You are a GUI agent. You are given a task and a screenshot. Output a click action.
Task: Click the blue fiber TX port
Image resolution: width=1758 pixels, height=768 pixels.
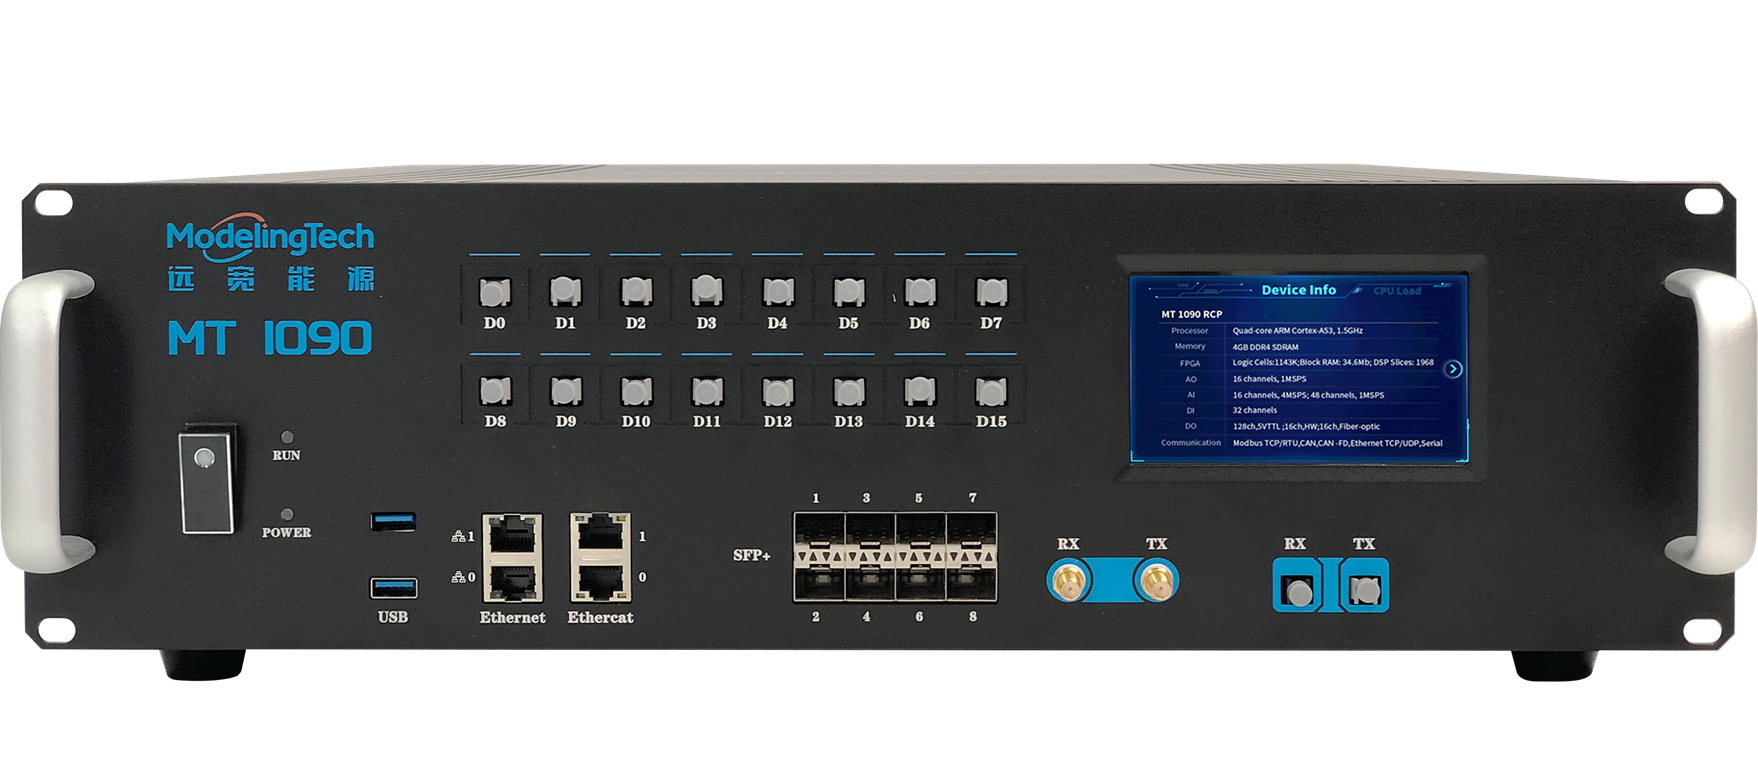pyautogui.click(x=1363, y=587)
